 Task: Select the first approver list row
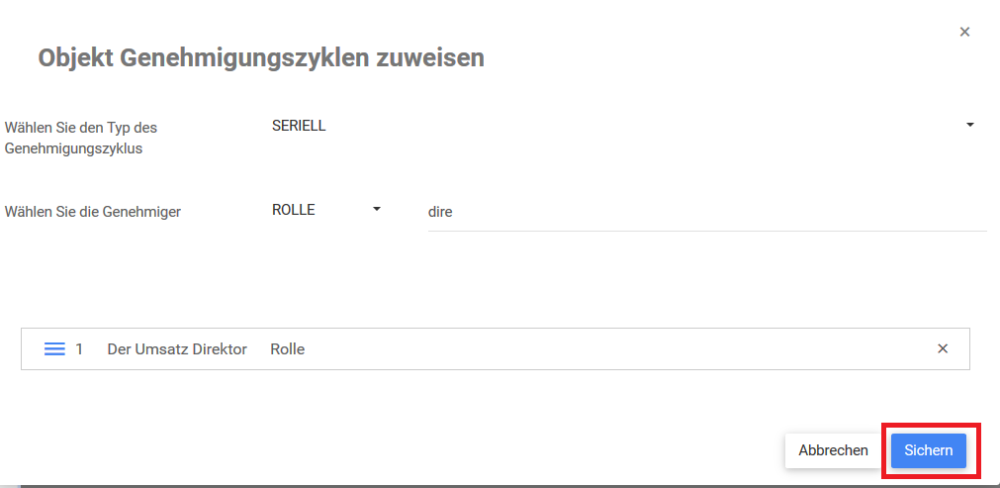[495, 349]
